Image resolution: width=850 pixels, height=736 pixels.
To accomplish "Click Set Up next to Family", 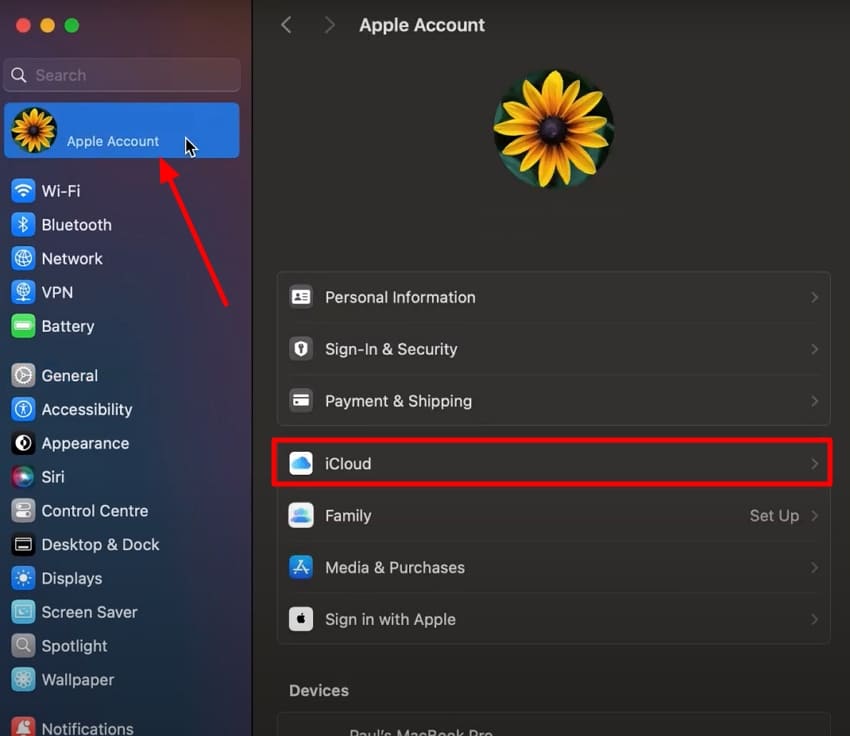I will coord(774,516).
